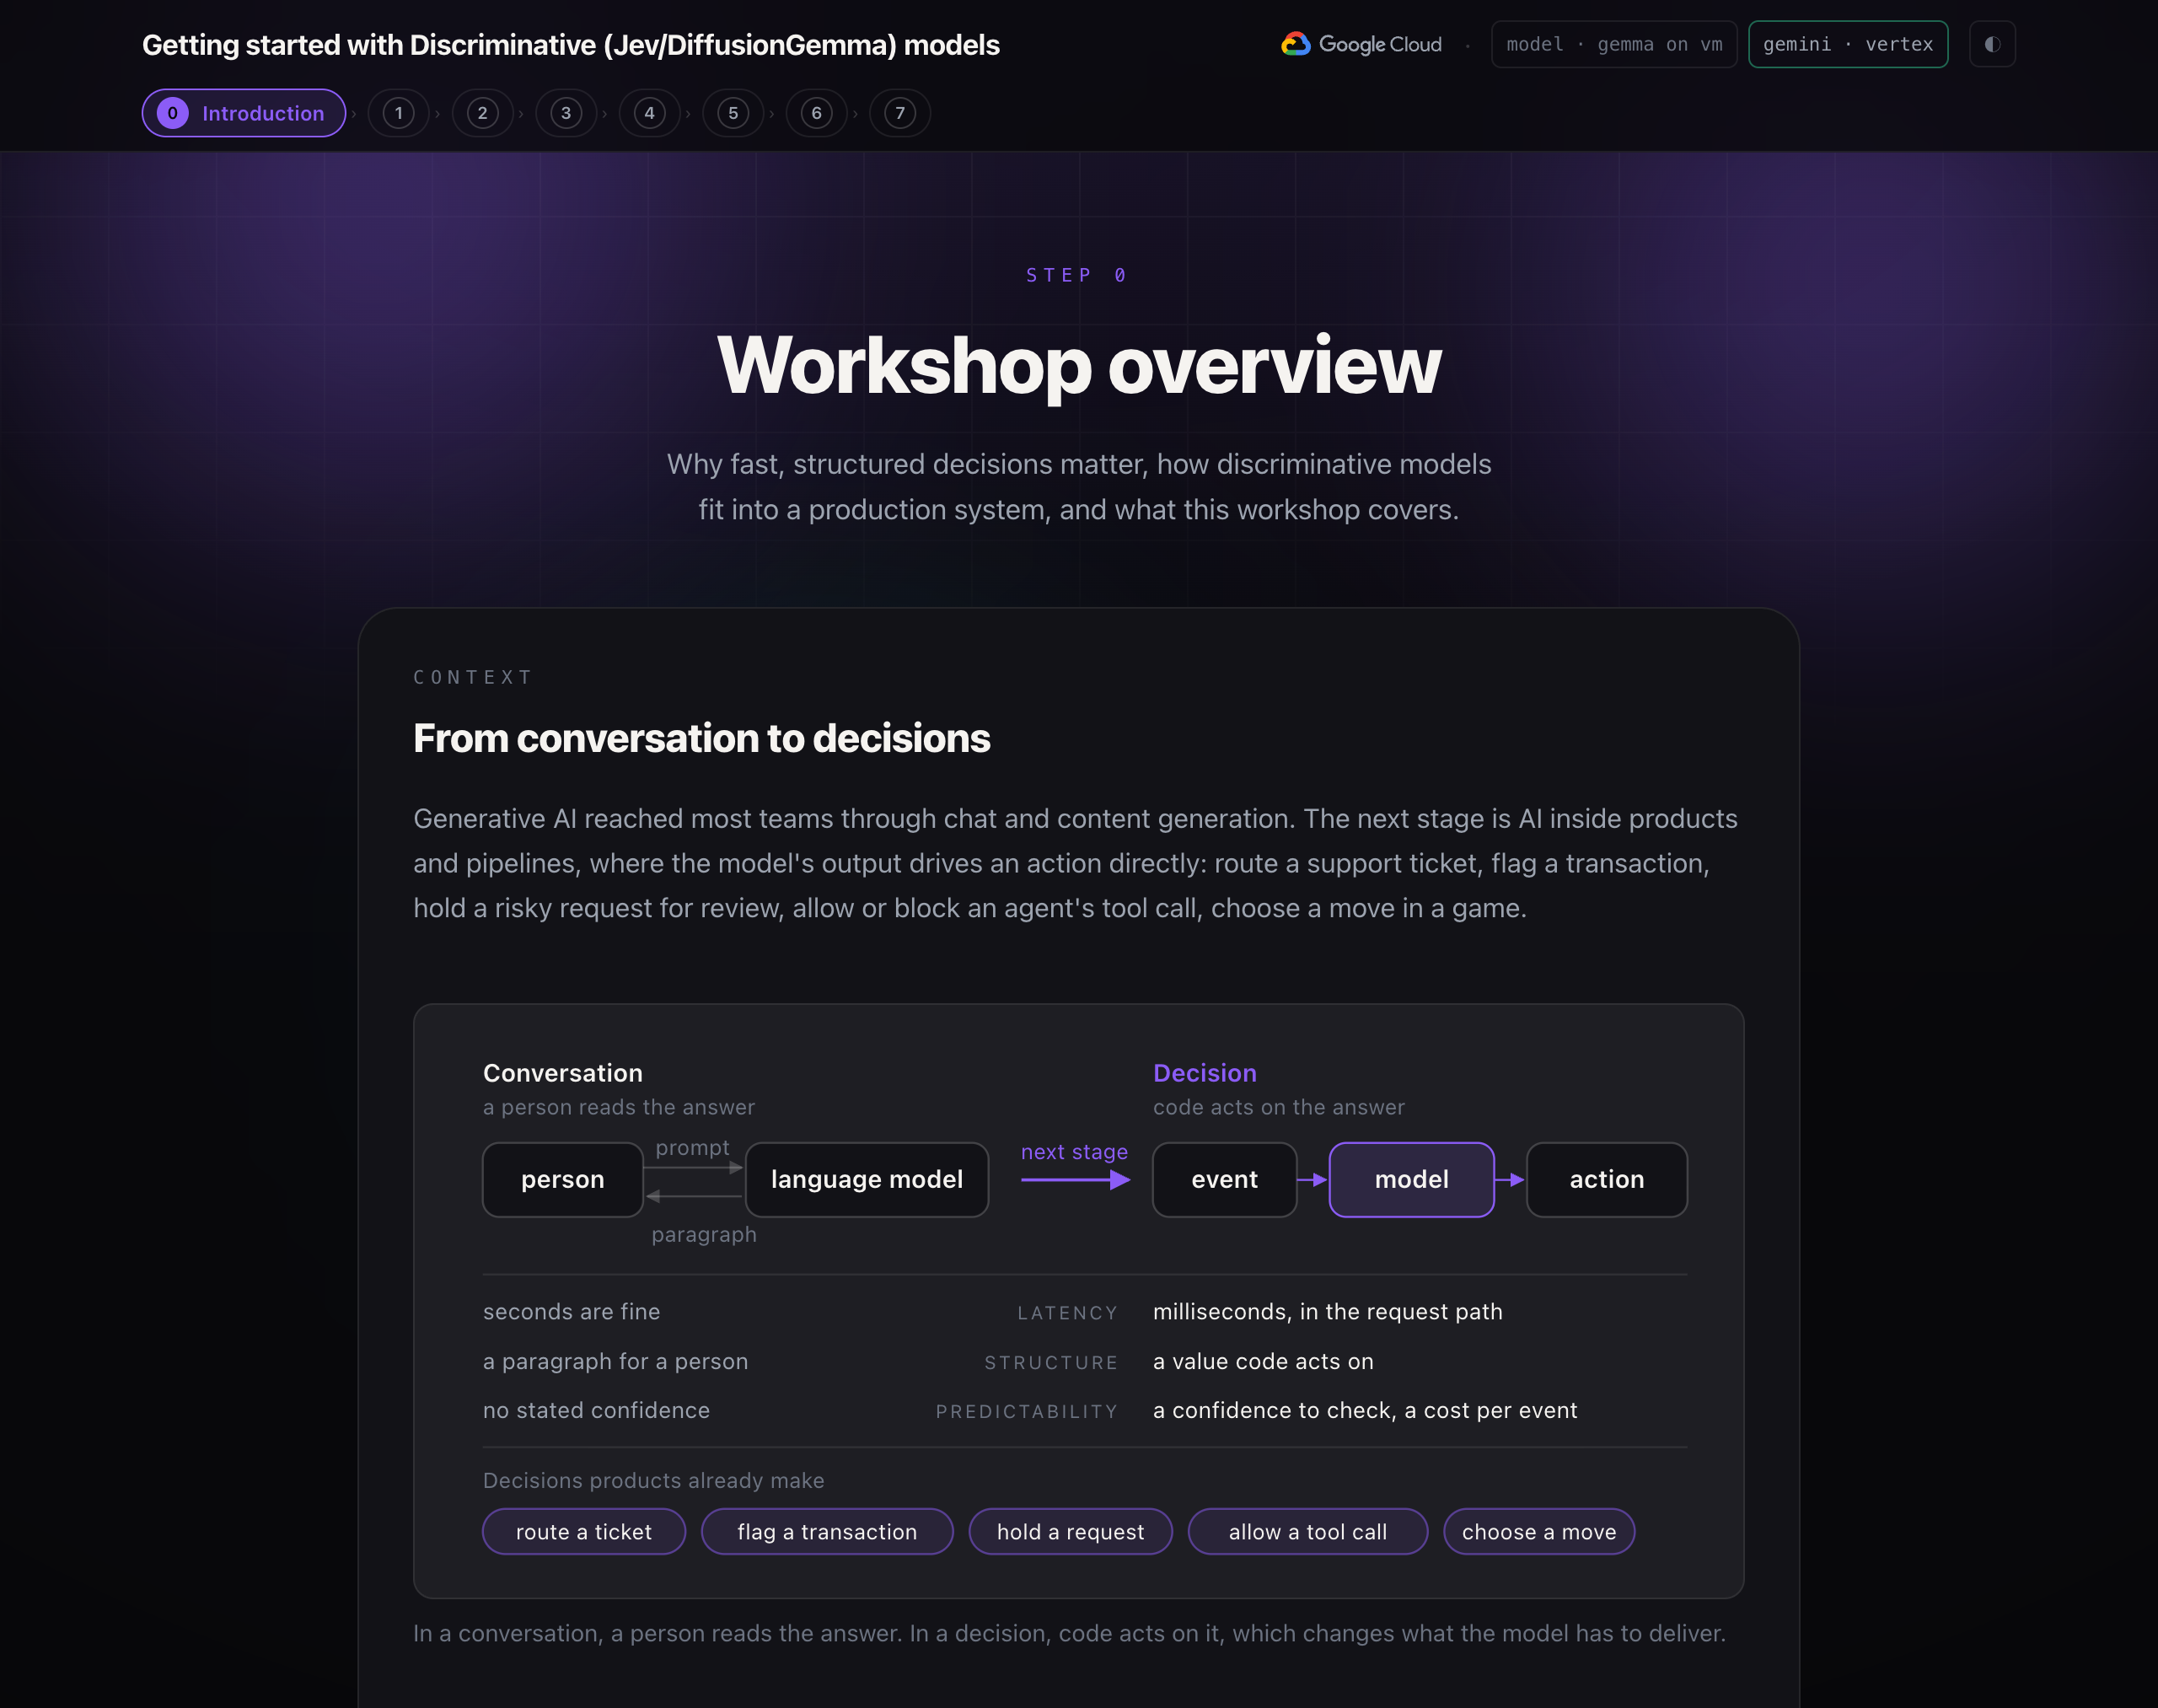Go to step 7 in the stepper
Viewport: 2158px width, 1708px height.
point(900,113)
